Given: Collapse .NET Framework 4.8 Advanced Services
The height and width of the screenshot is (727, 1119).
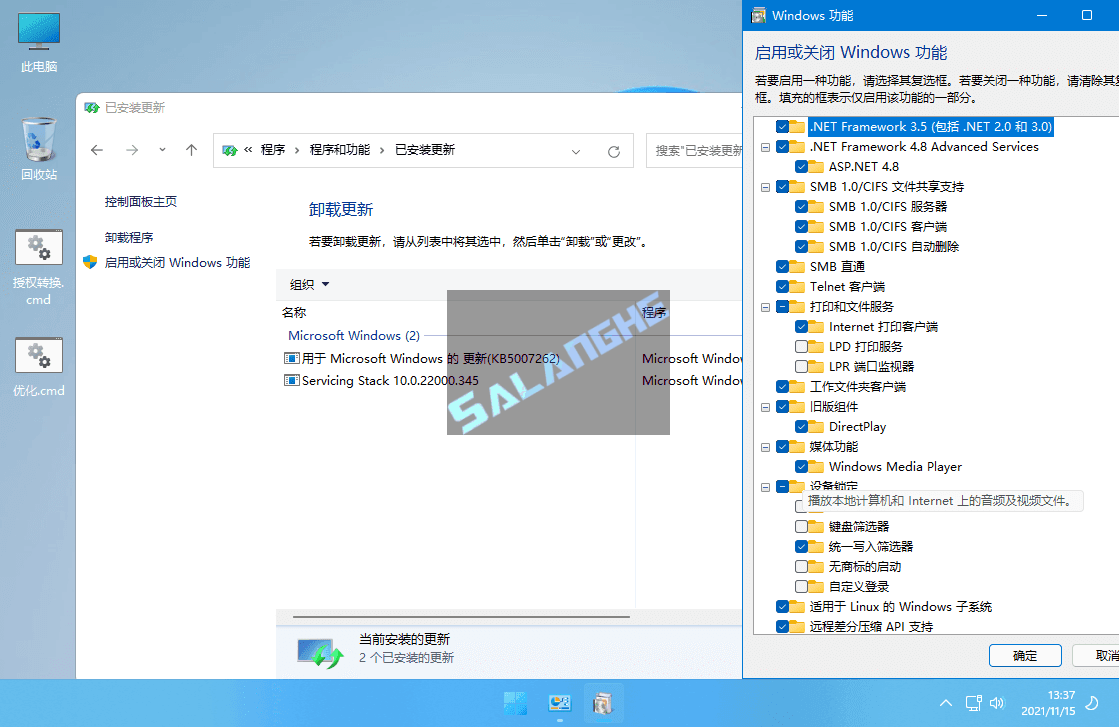Looking at the screenshot, I should (765, 147).
